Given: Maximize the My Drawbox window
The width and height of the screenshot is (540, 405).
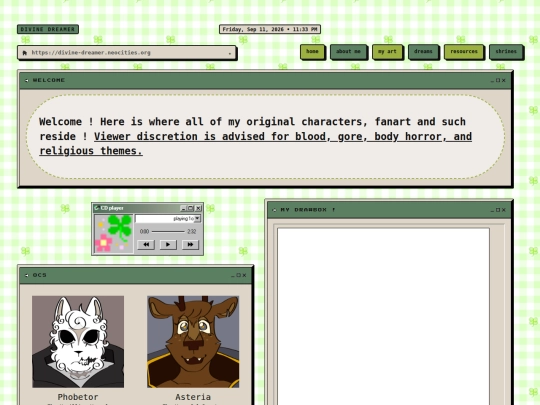Looking at the screenshot, I should (498, 210).
